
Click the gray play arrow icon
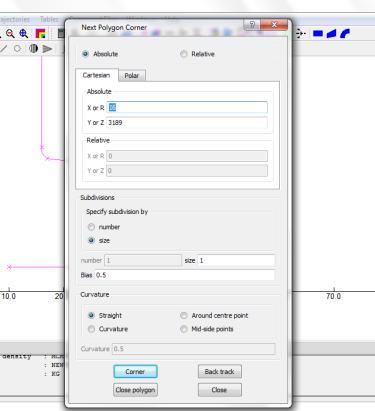click(47, 49)
